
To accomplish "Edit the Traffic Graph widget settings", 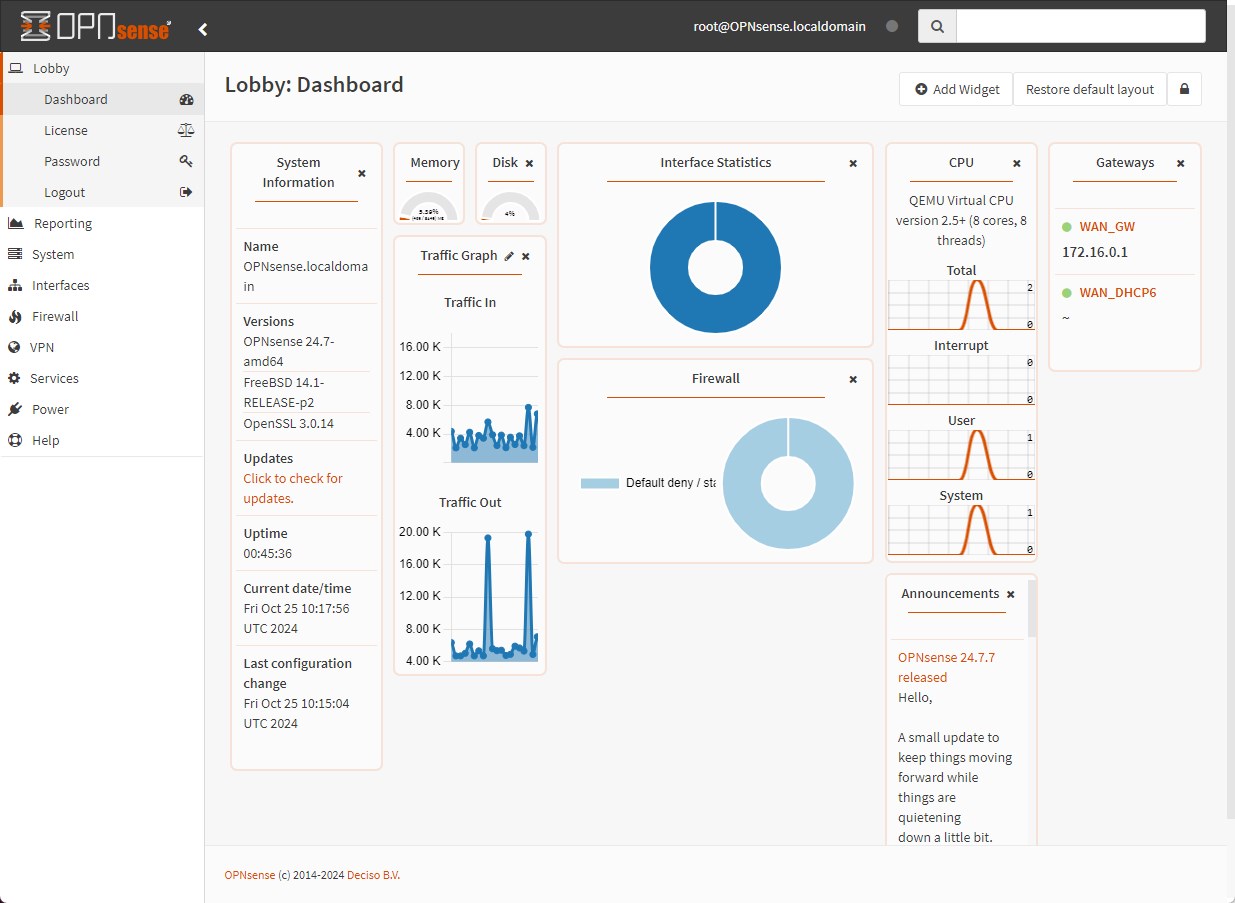I will (509, 256).
